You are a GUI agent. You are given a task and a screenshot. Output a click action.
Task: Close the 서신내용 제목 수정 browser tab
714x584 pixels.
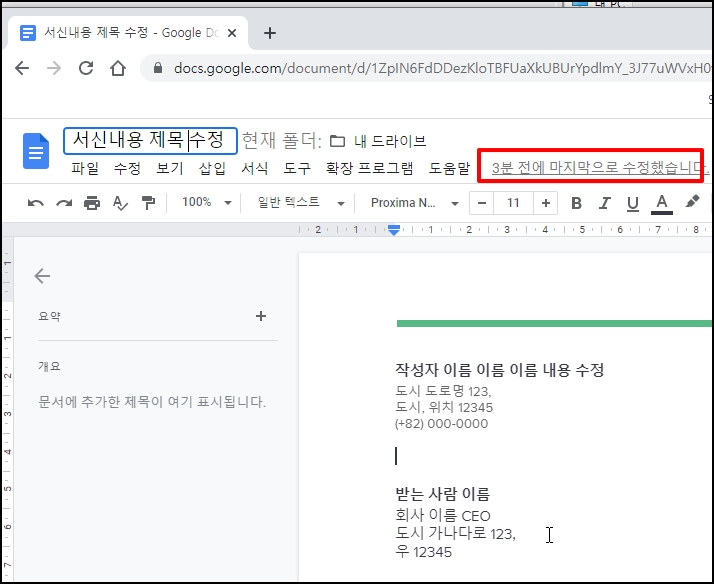point(232,33)
